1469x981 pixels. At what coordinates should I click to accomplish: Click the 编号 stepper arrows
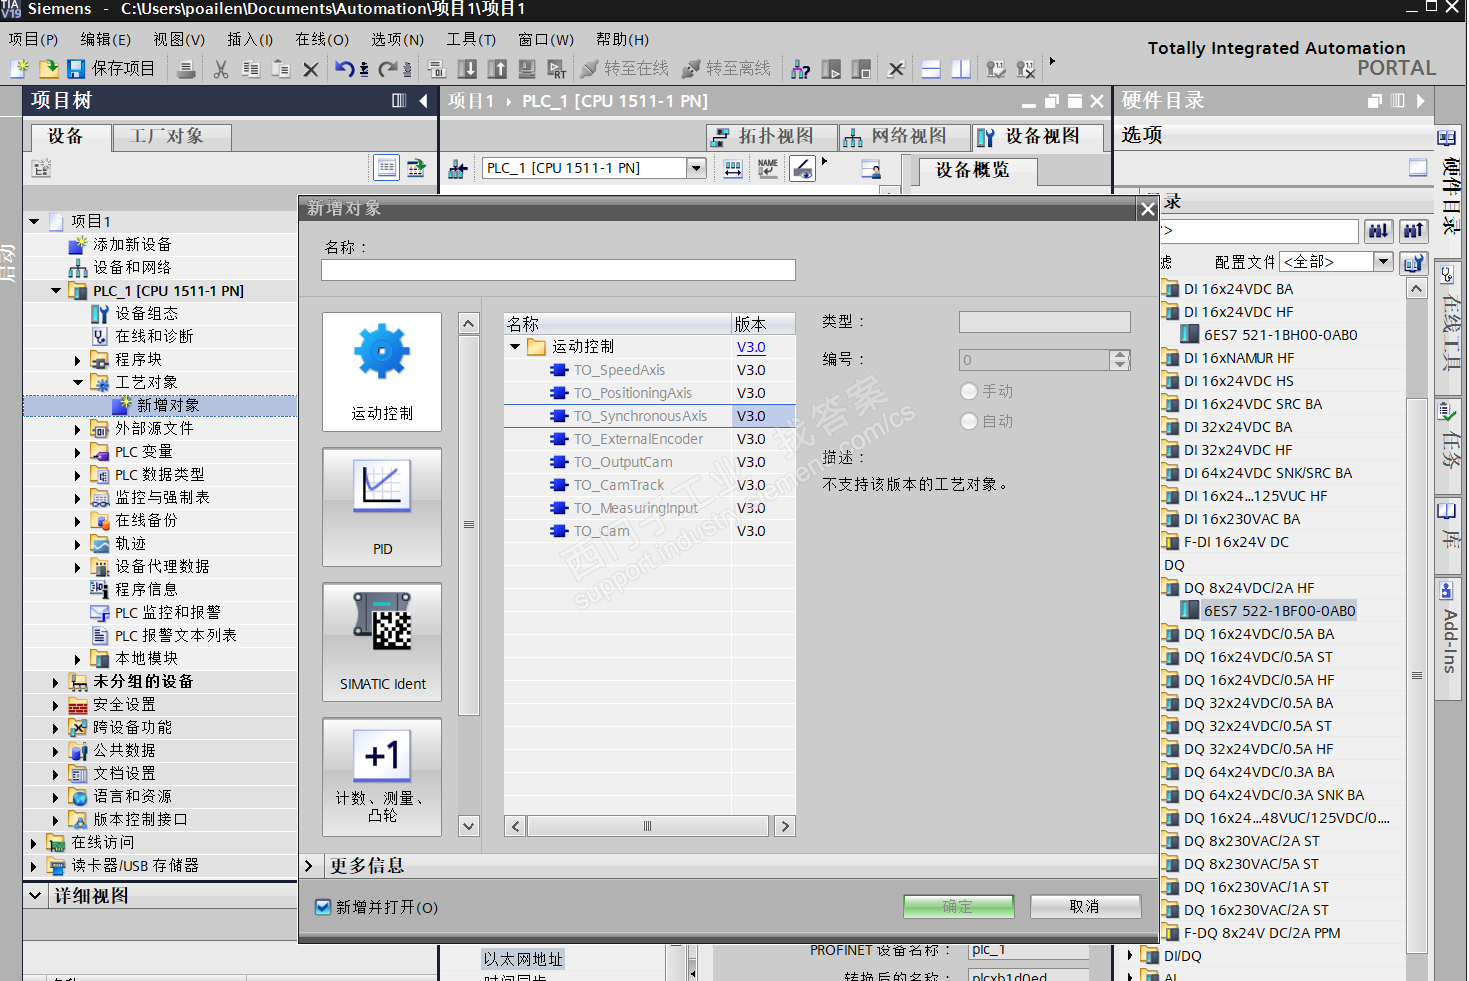1121,360
